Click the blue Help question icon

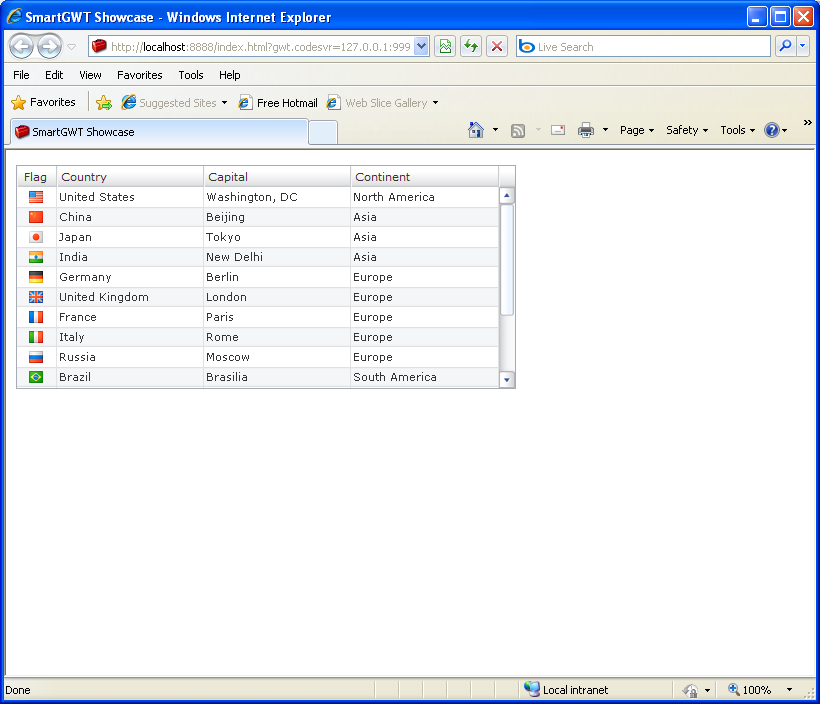pyautogui.click(x=772, y=130)
